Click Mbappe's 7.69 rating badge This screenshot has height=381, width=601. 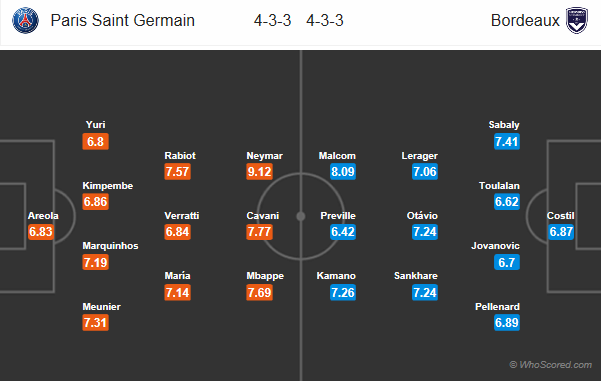259,292
